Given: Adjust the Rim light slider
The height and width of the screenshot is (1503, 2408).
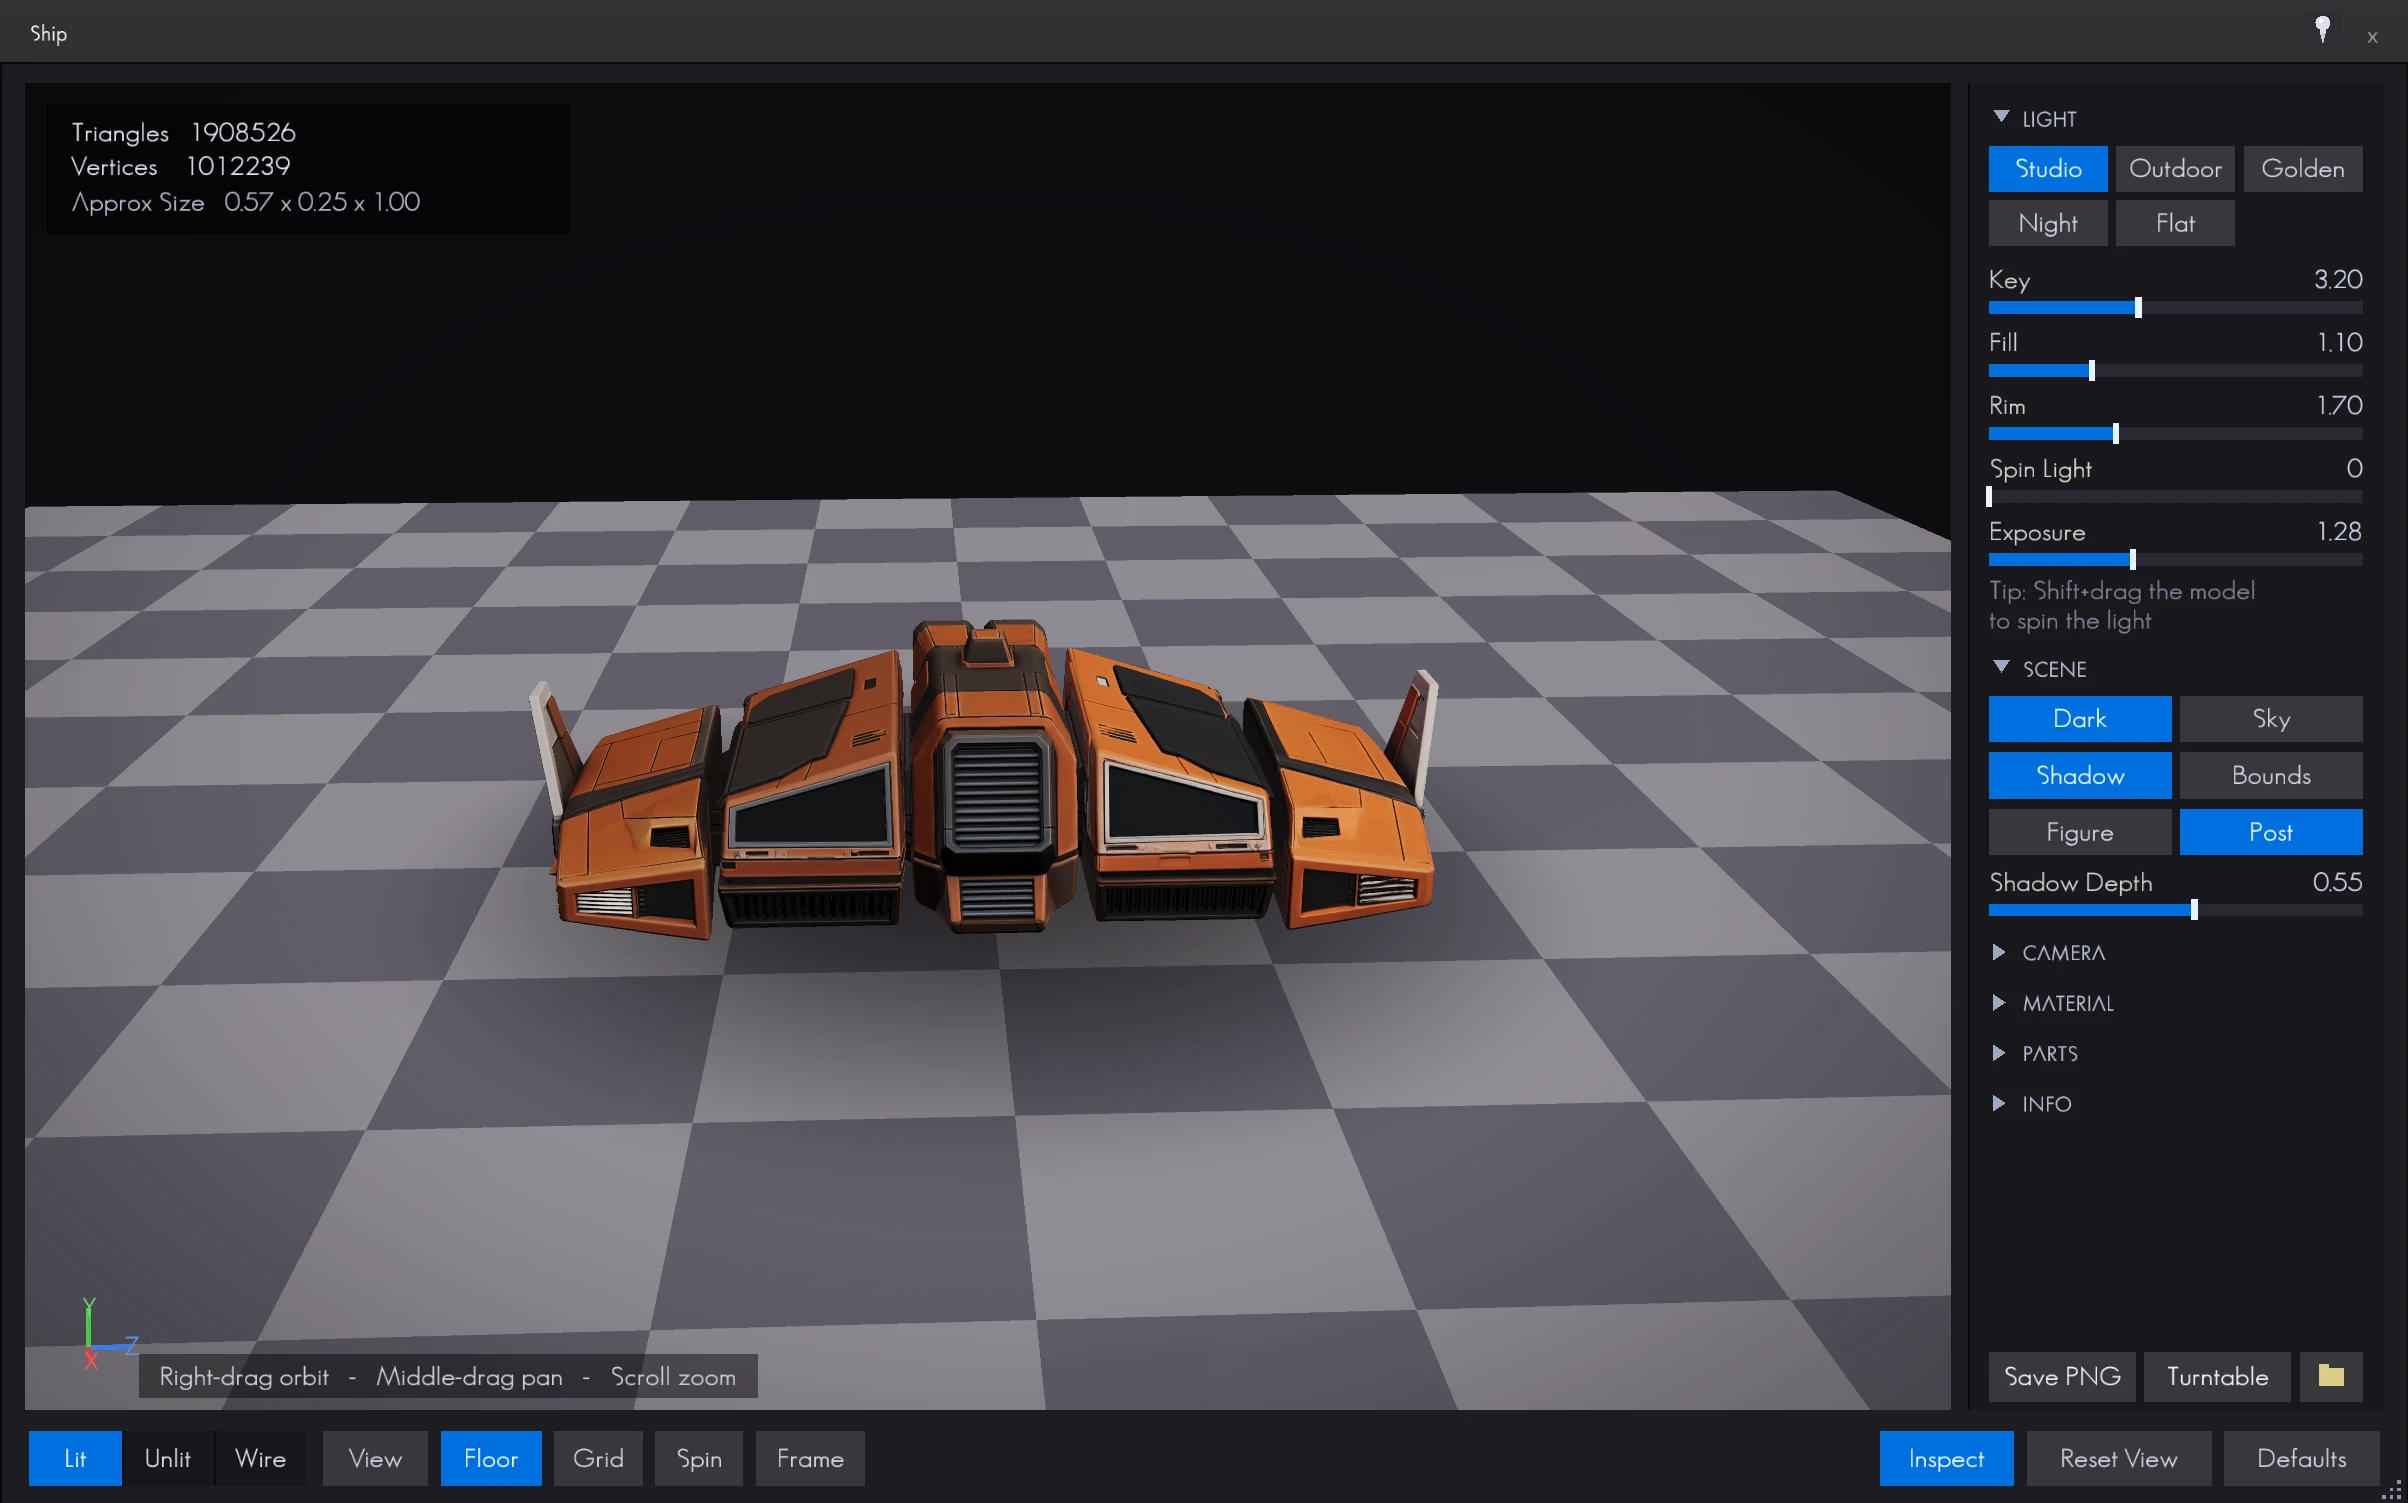Looking at the screenshot, I should (x=2175, y=434).
